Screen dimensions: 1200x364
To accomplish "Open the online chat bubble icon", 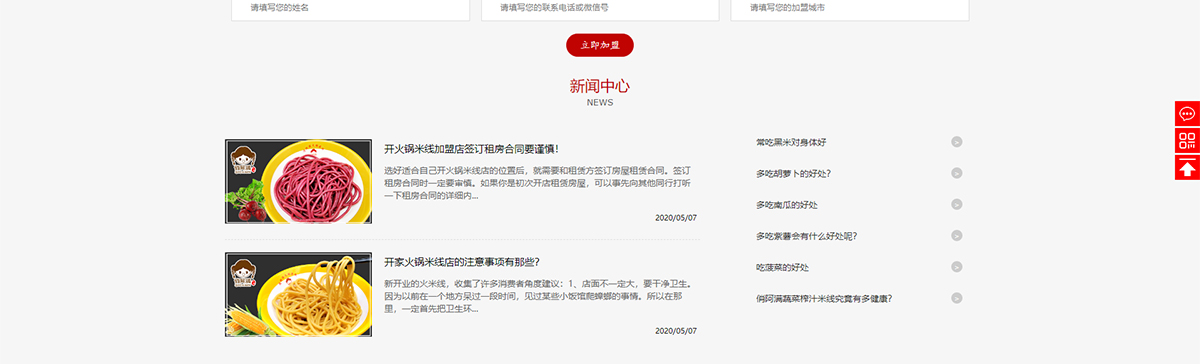I will tap(1187, 113).
